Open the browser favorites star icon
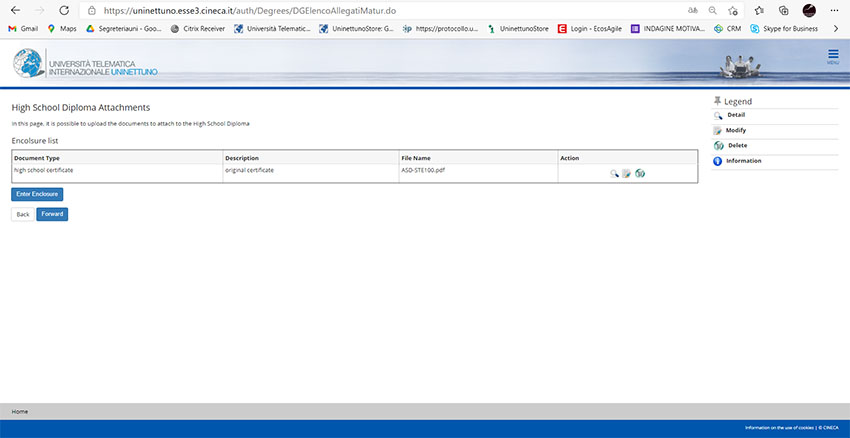Image resolution: width=850 pixels, height=438 pixels. point(734,10)
